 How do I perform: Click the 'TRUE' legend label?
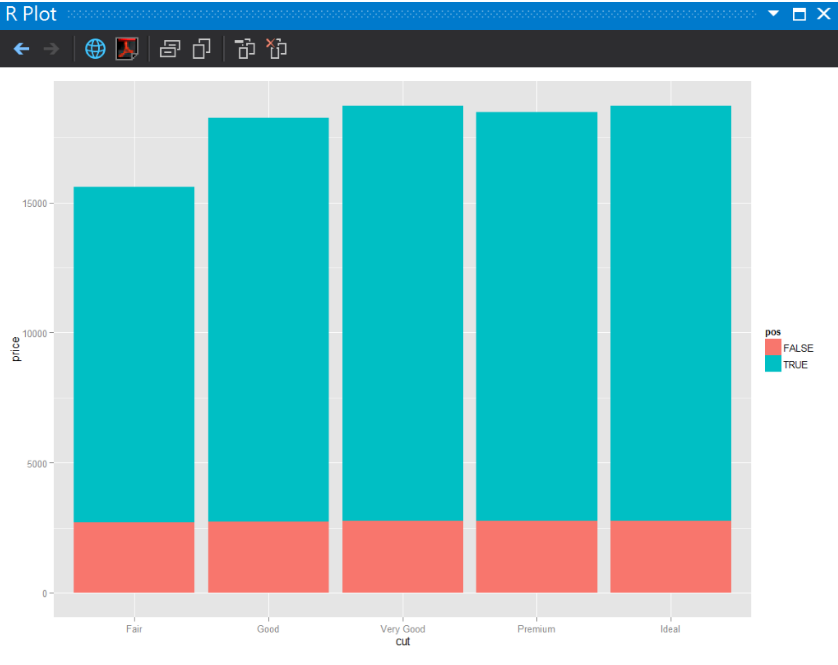coord(795,365)
